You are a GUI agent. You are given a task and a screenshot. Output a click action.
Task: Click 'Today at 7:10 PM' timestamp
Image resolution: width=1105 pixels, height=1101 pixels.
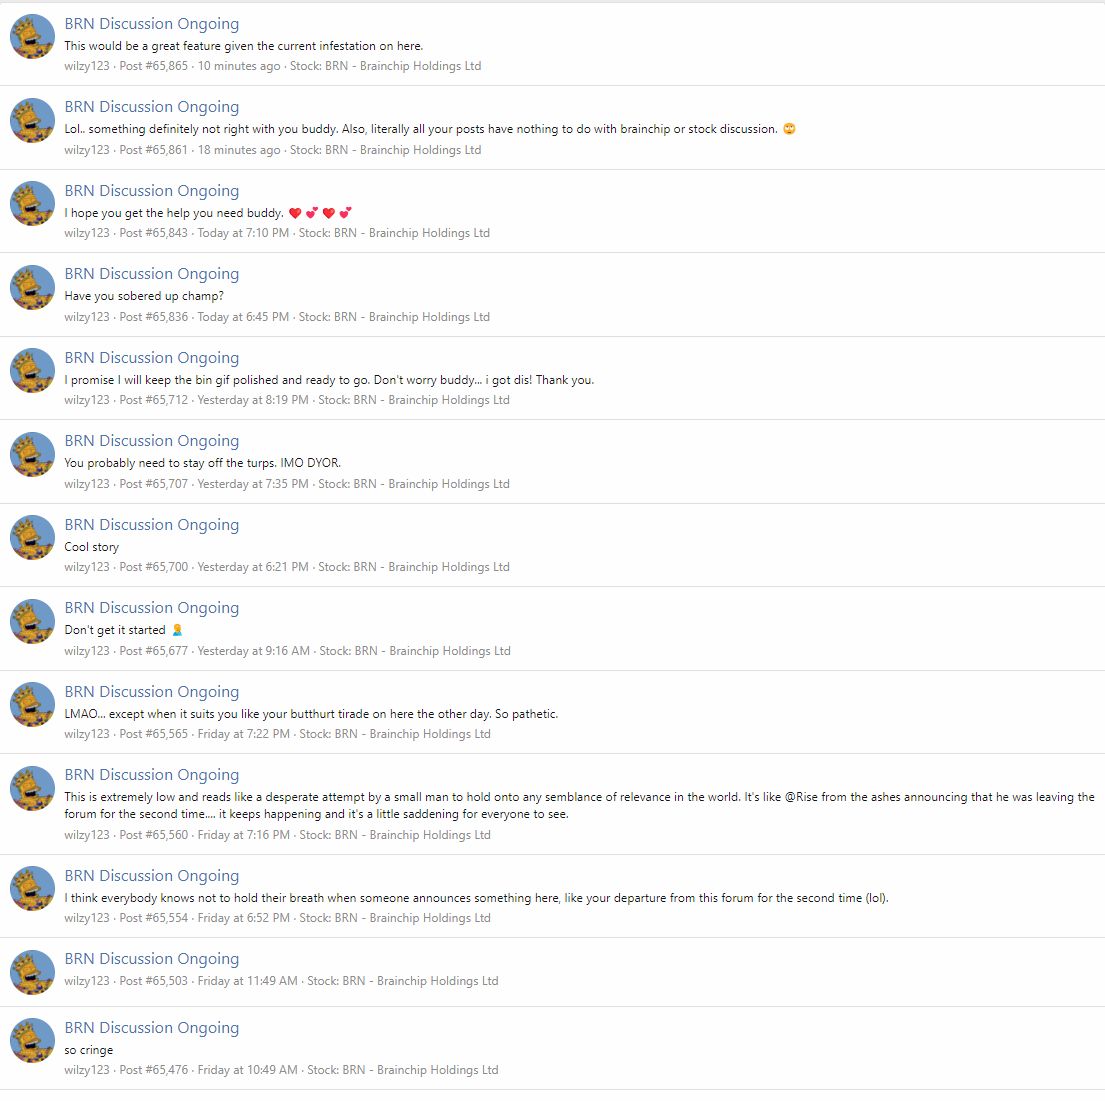coord(243,233)
